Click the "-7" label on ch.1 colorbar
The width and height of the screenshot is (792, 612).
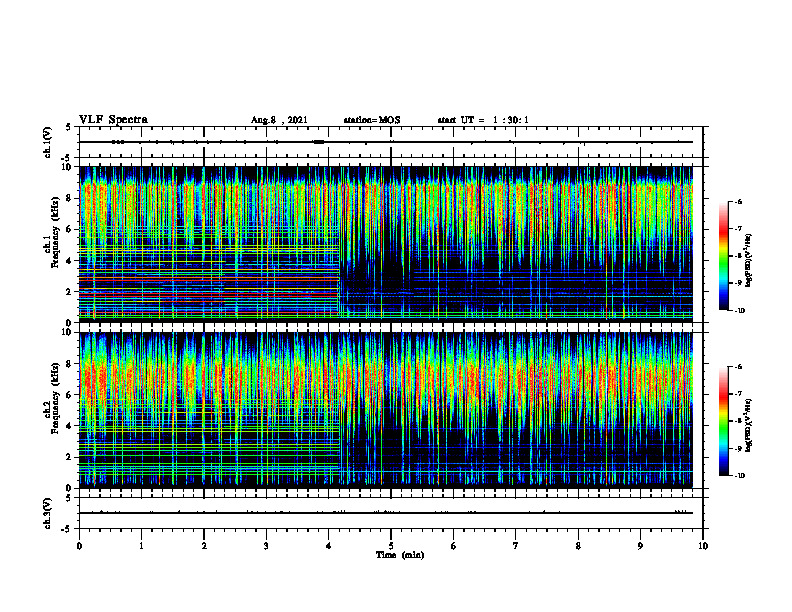click(739, 229)
